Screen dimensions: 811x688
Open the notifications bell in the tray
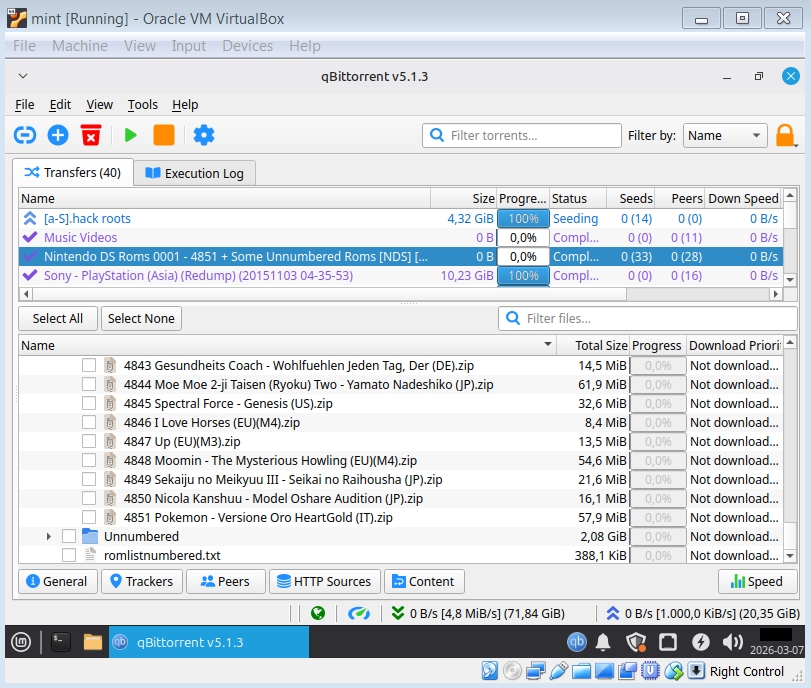603,642
